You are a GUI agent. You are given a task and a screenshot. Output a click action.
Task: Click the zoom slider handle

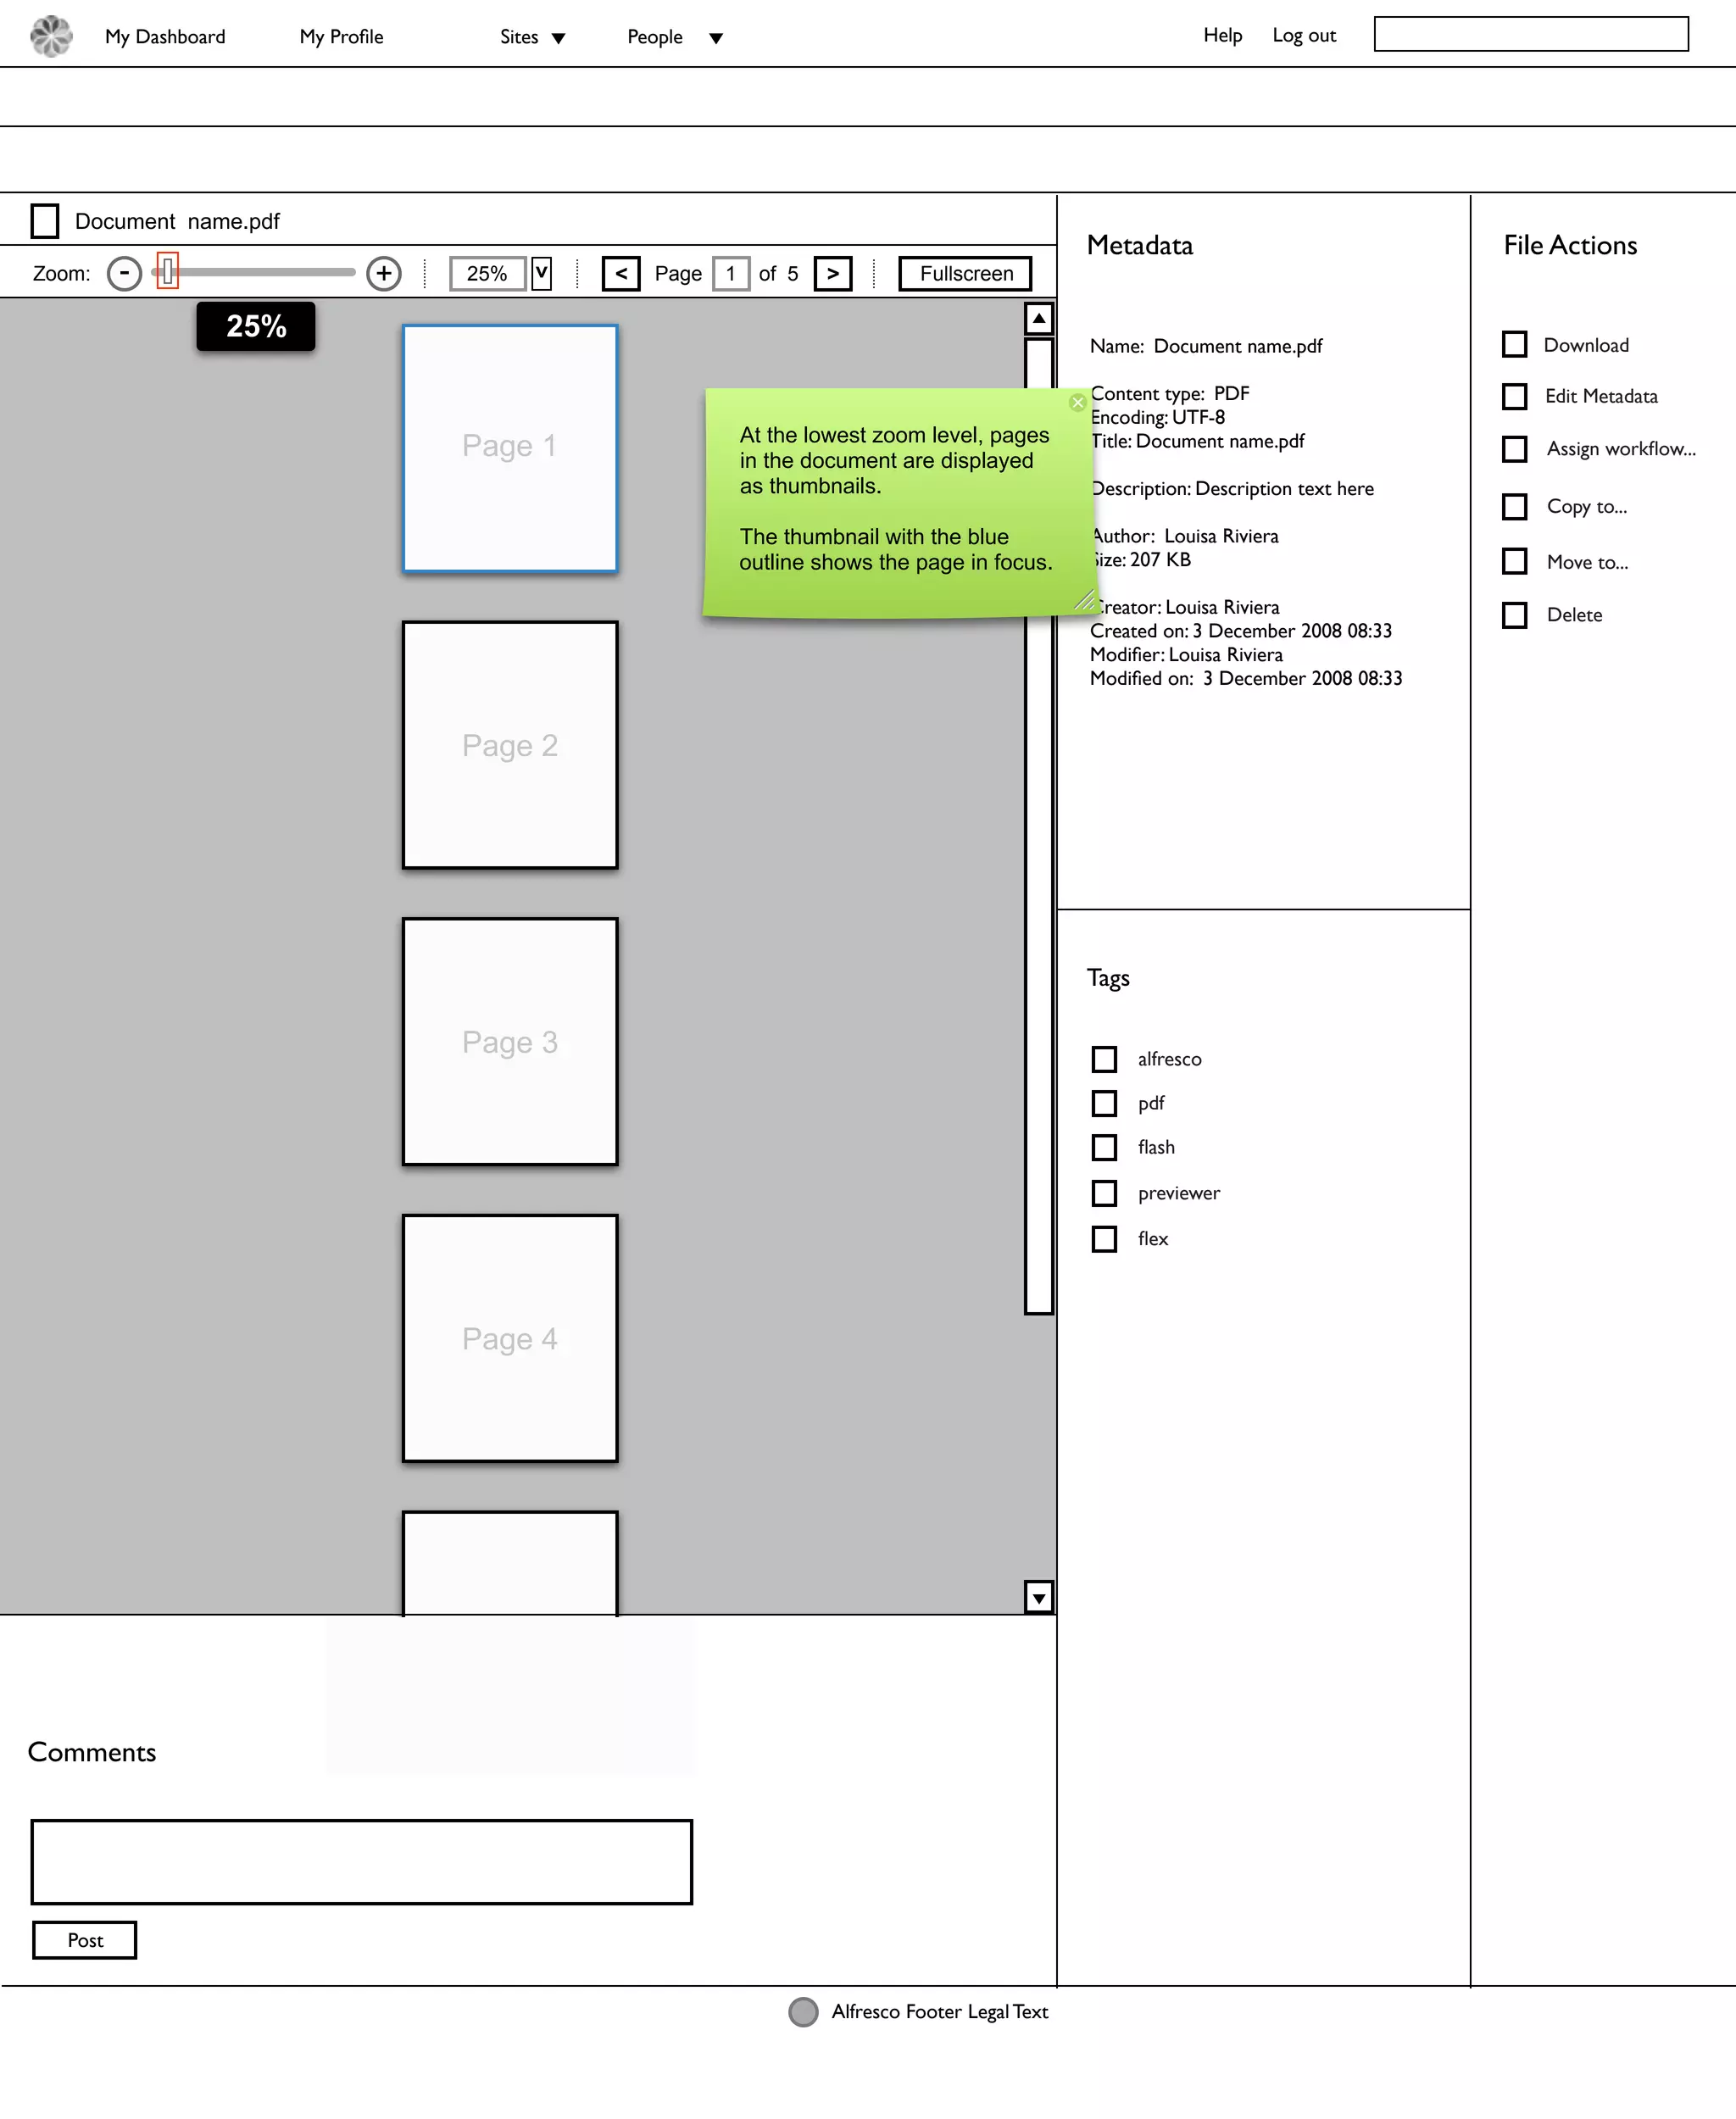pos(167,271)
